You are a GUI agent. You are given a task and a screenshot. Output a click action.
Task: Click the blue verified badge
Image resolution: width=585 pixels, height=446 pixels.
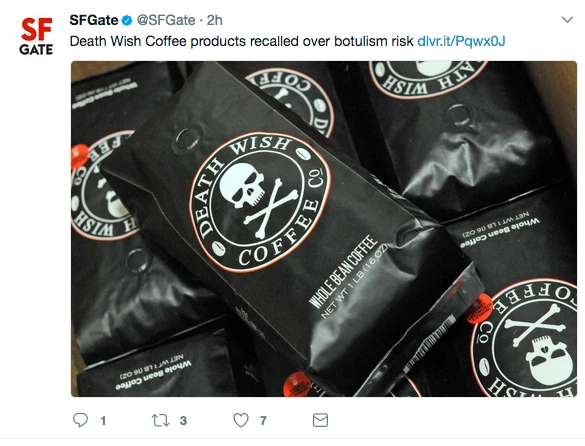click(127, 20)
